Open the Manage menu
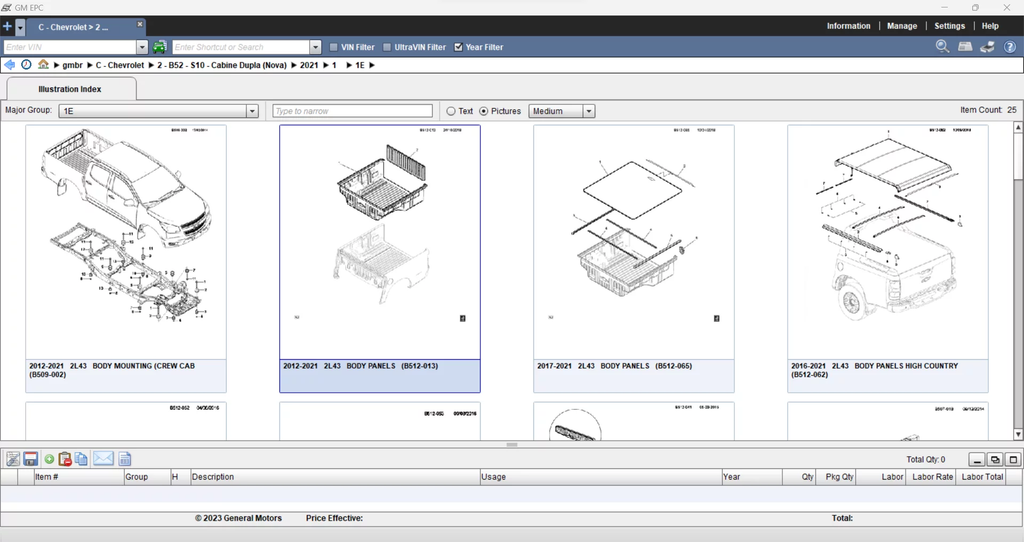Screen dimensions: 1024x542 click(901, 26)
